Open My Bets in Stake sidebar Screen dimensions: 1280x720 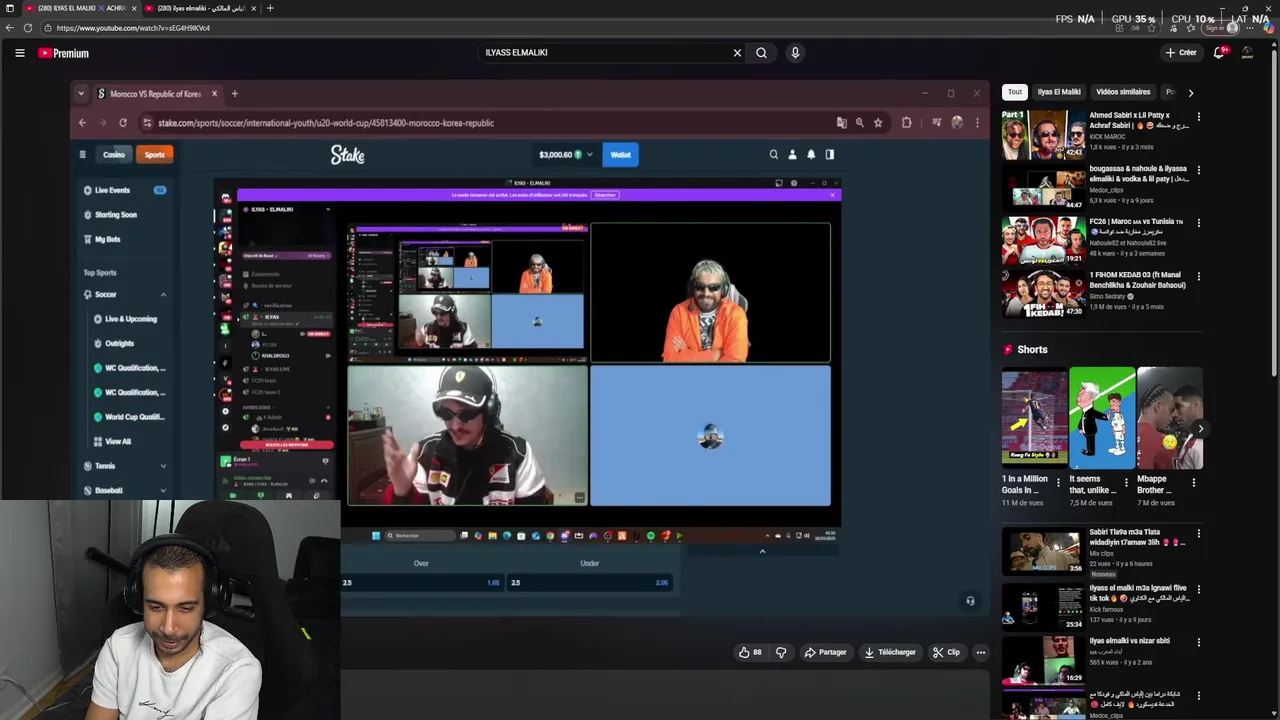[x=107, y=240]
